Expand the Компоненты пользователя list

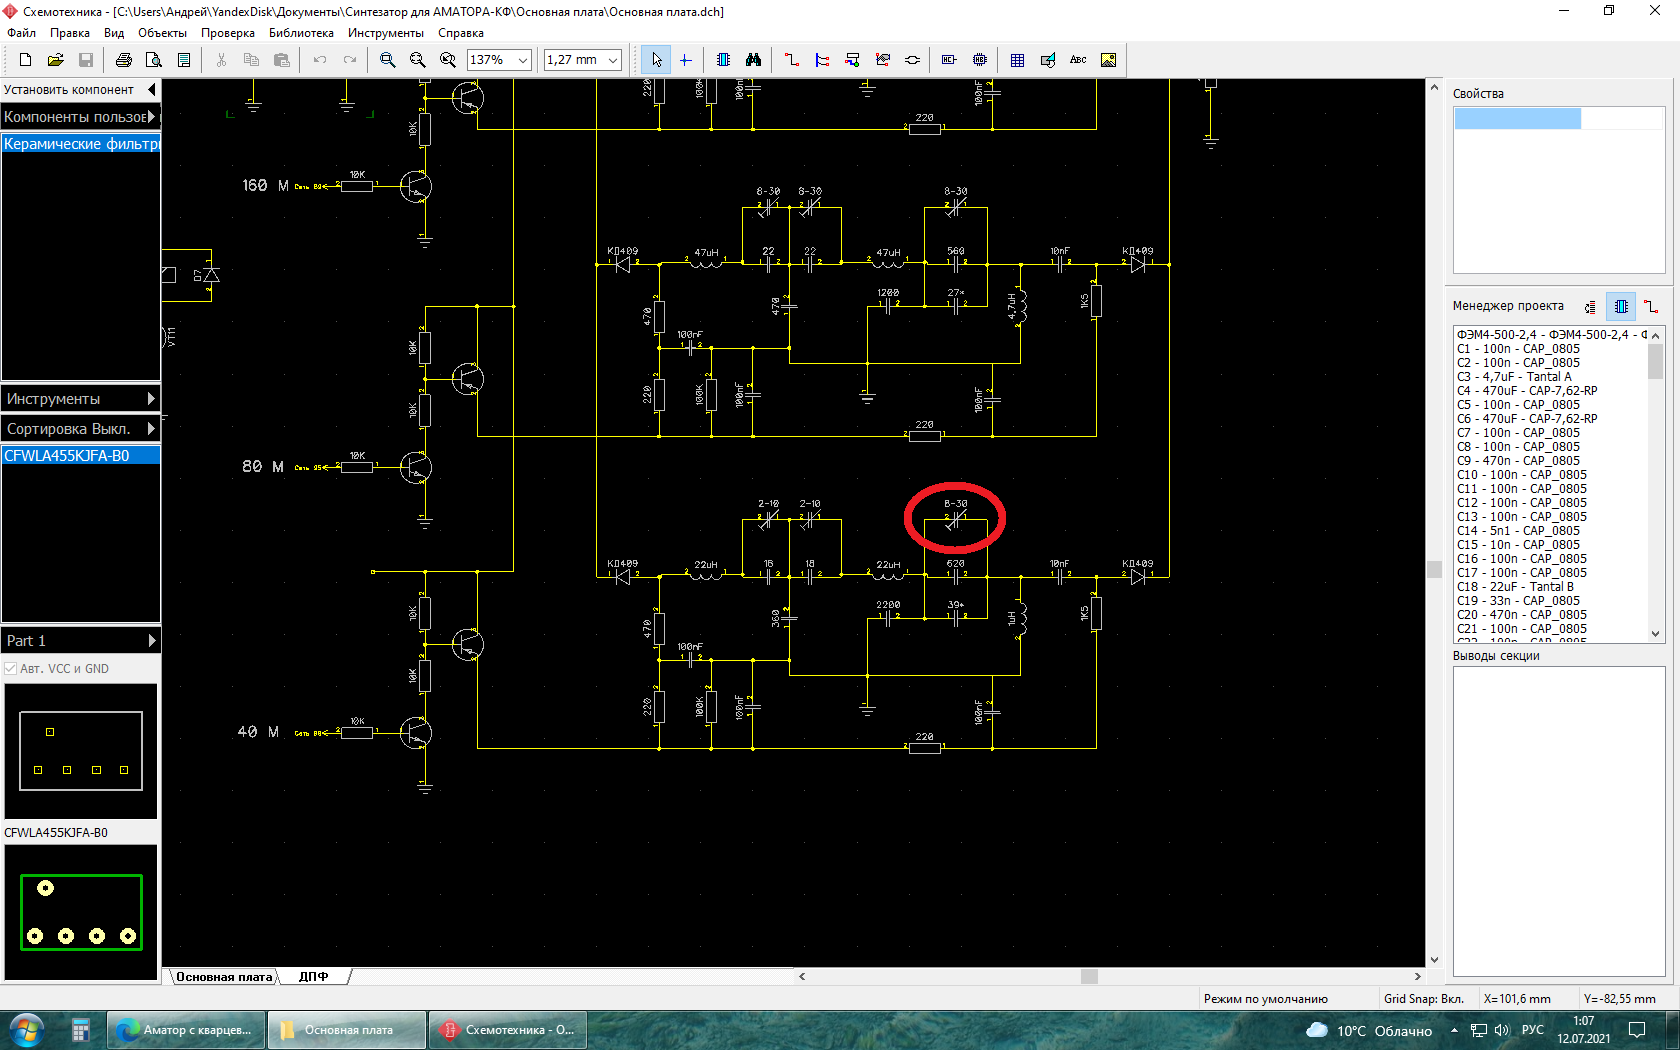152,117
